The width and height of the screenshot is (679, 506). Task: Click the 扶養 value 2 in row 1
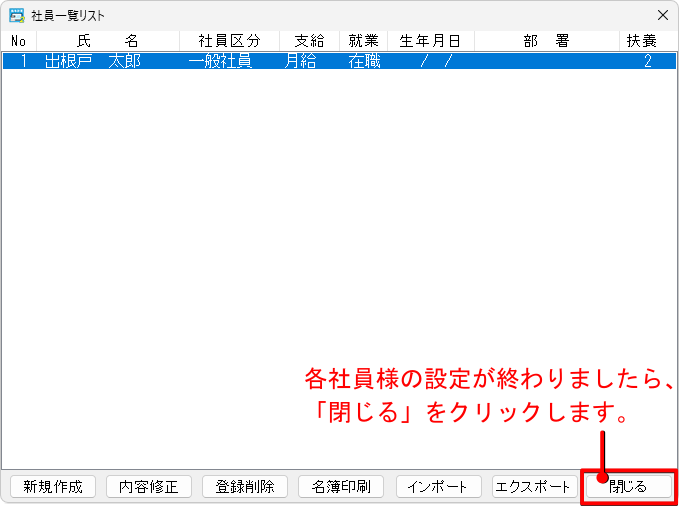click(x=648, y=61)
